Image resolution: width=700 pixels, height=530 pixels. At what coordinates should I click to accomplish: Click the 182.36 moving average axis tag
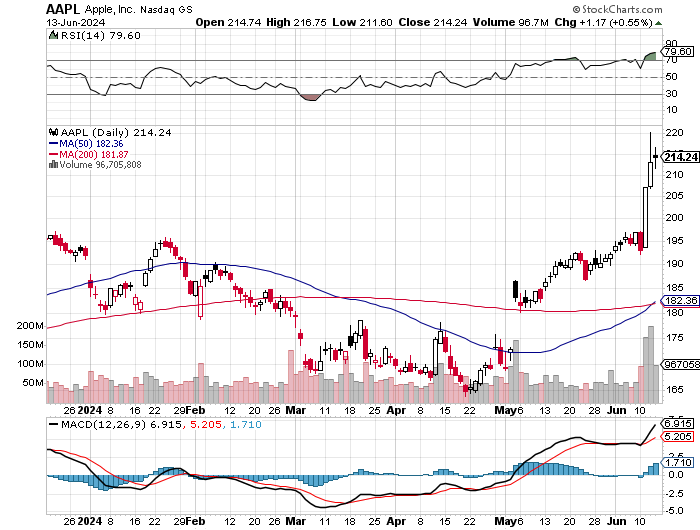pos(680,300)
